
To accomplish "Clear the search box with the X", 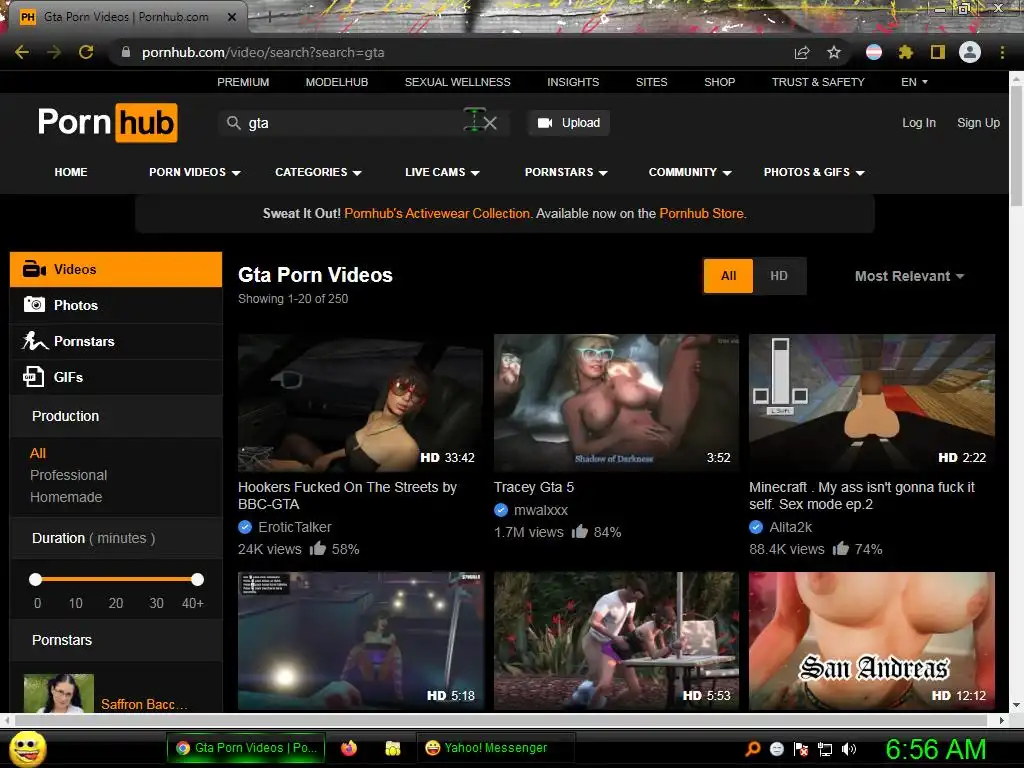I will [x=490, y=123].
